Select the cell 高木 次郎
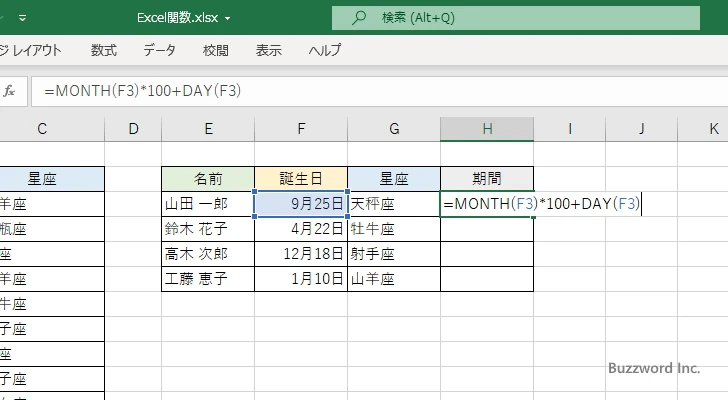This screenshot has height=400, width=728. click(x=208, y=254)
